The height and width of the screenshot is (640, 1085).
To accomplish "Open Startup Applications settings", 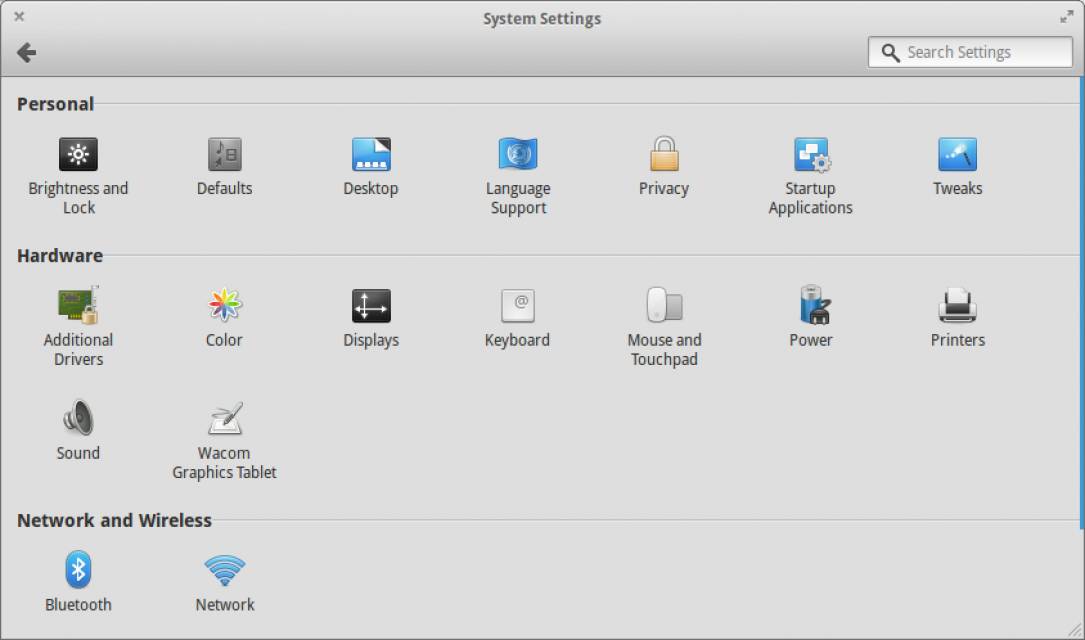I will point(811,155).
